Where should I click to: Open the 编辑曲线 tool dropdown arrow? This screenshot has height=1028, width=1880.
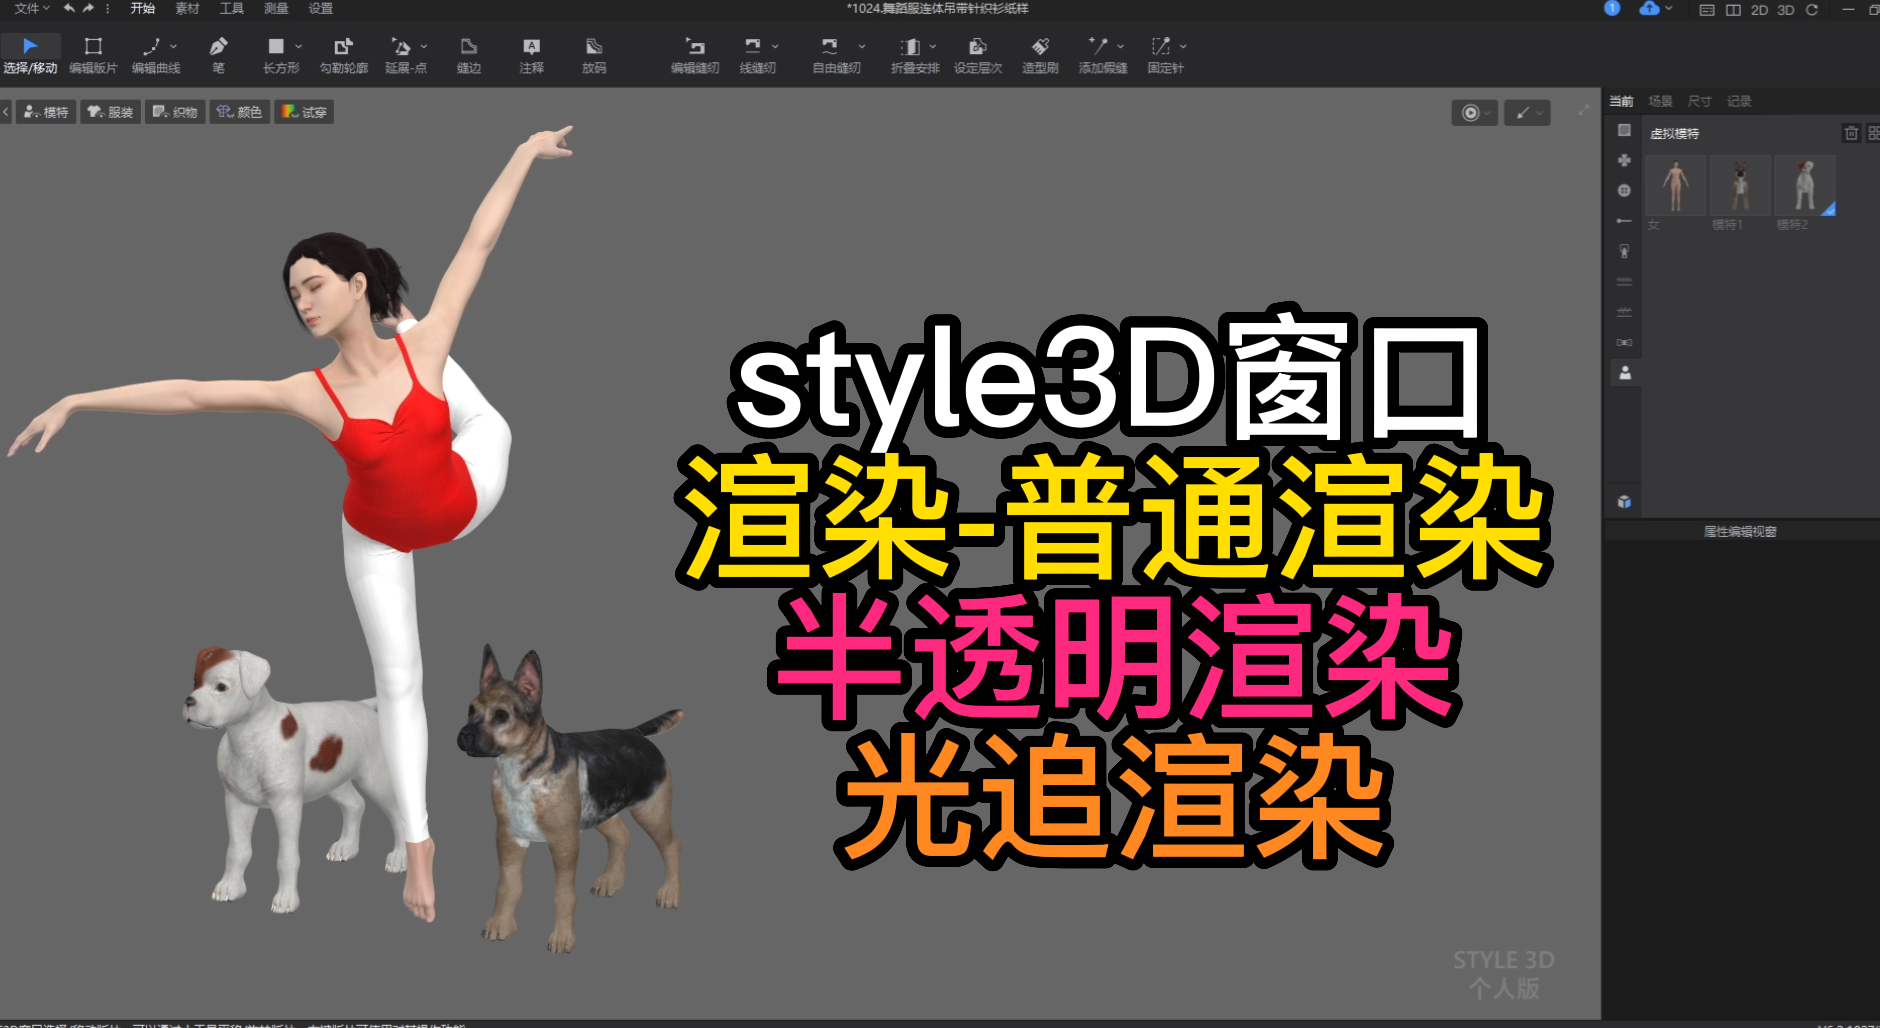[174, 46]
